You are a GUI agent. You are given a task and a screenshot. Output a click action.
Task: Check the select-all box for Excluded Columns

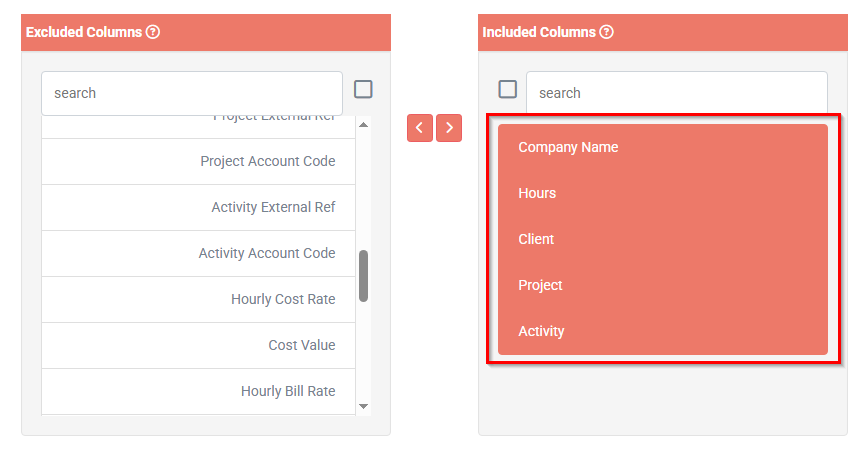[363, 89]
